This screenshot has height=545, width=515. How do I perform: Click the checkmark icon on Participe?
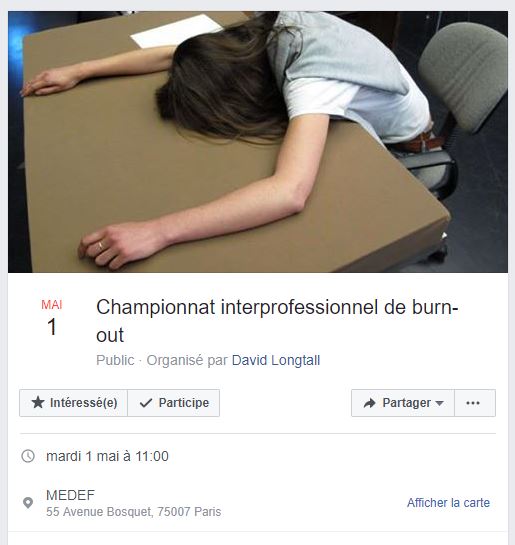point(146,403)
